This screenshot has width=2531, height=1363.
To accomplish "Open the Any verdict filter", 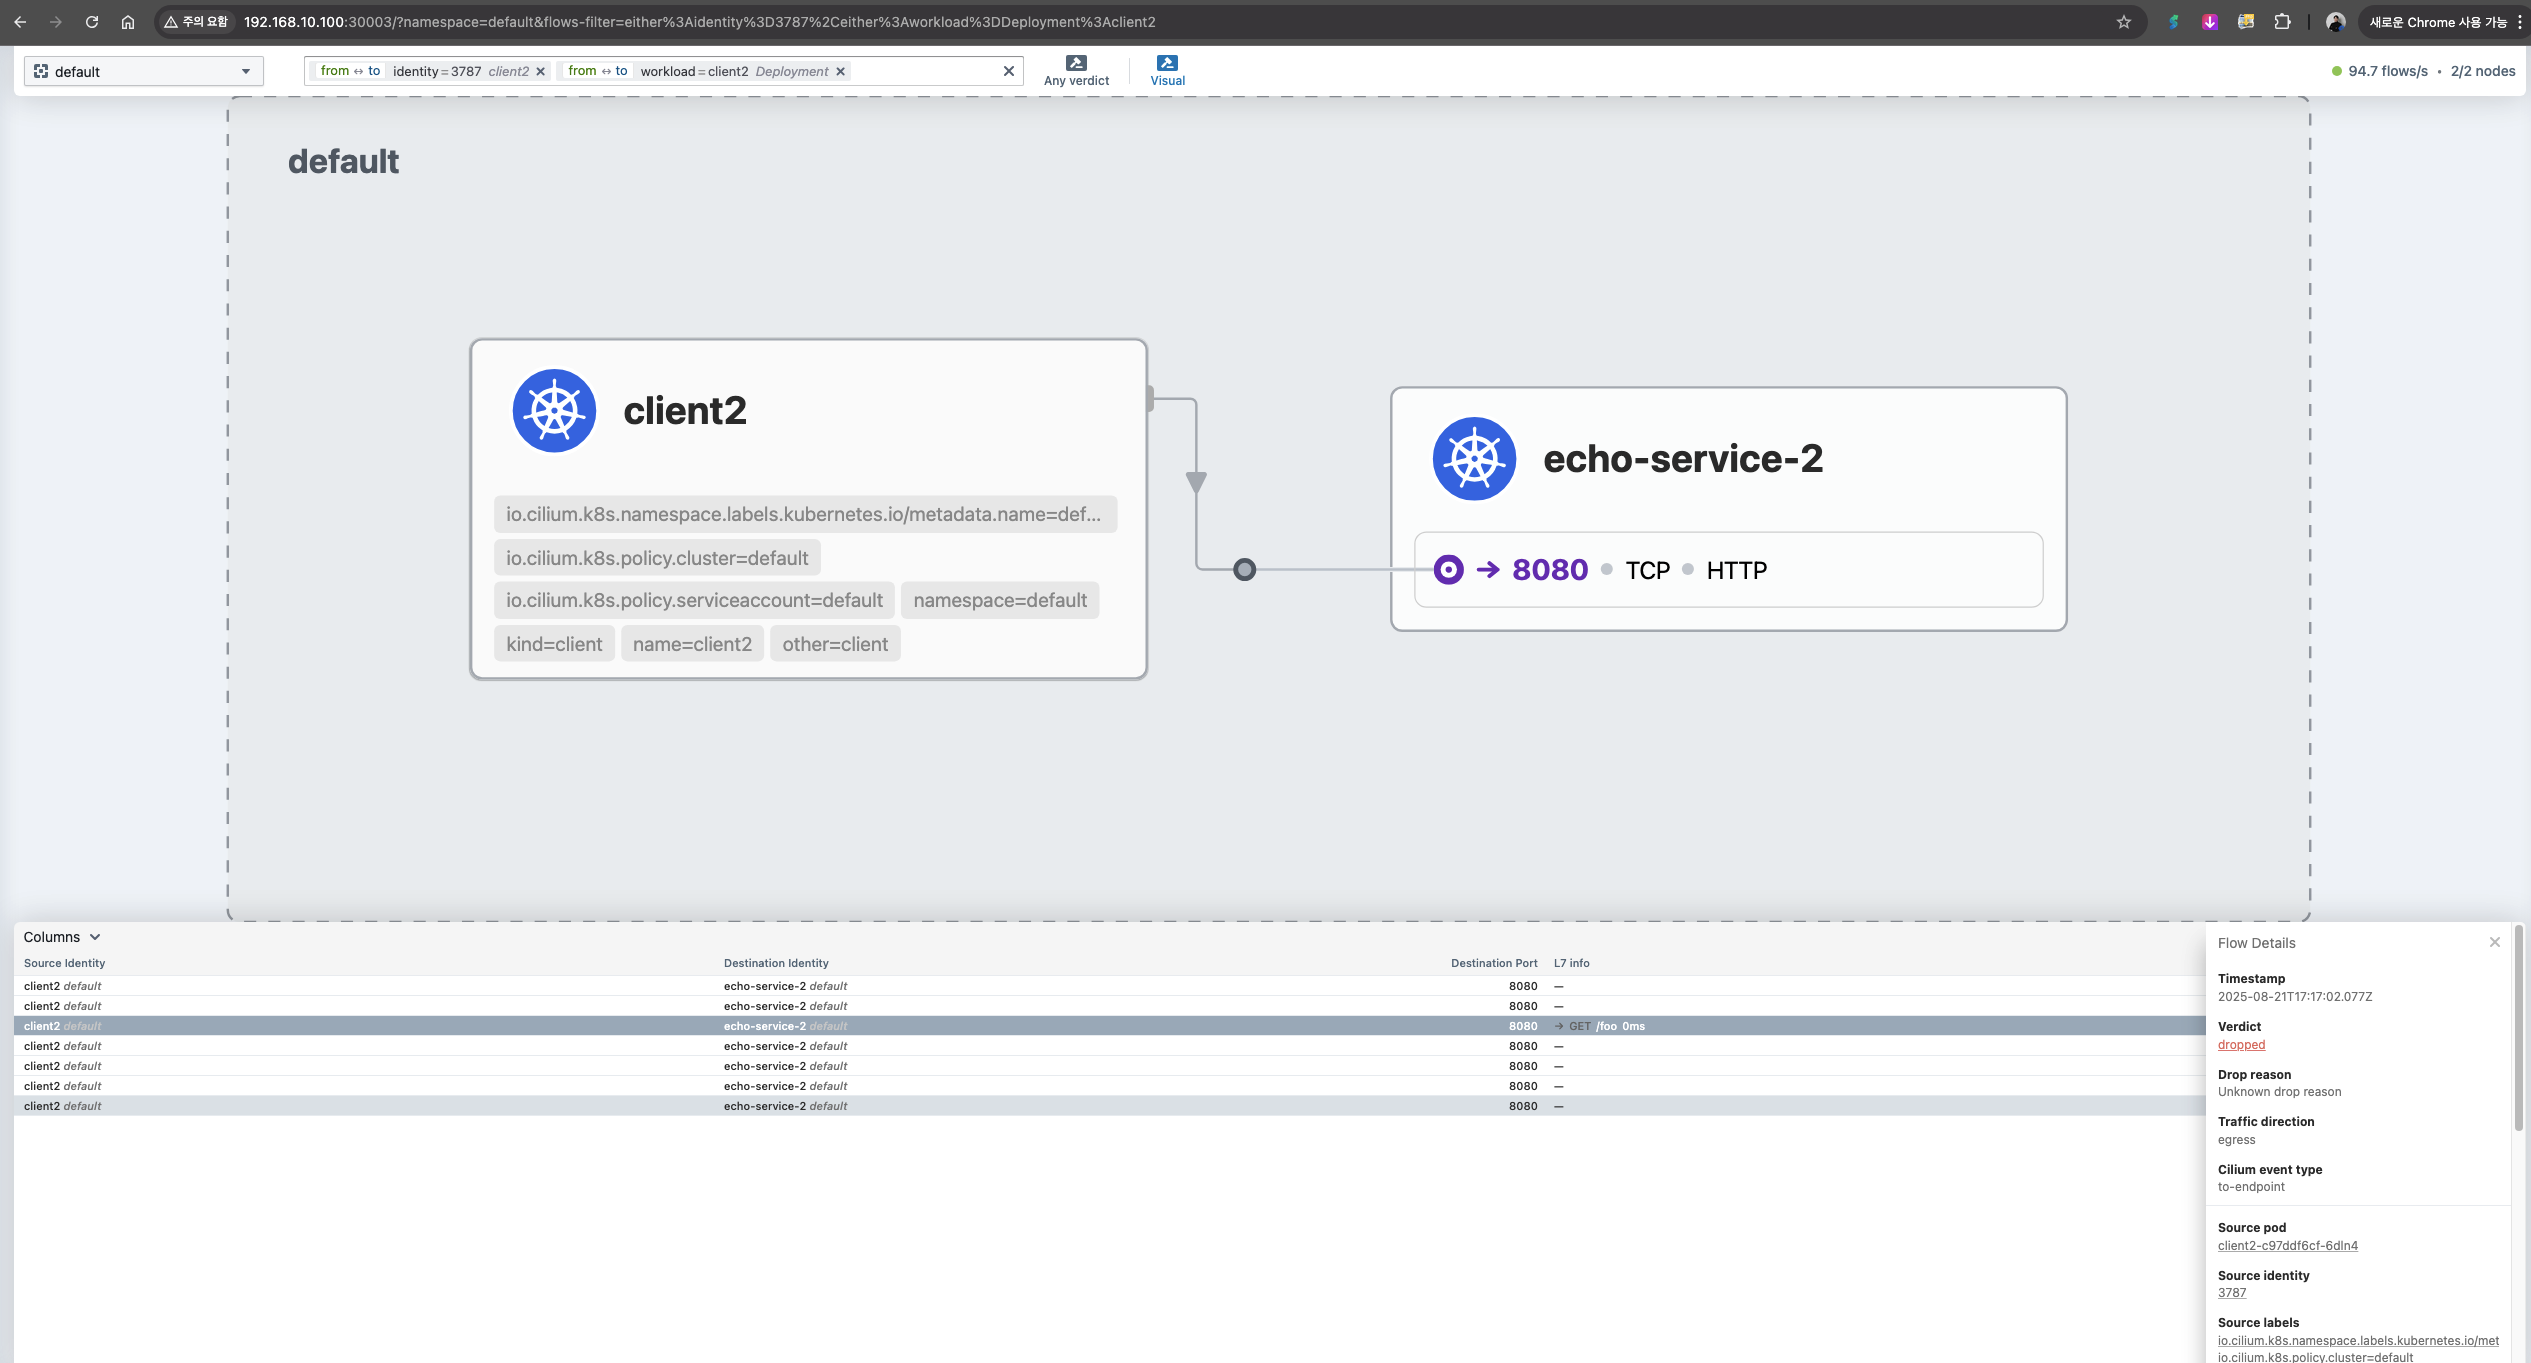I will 1076,71.
